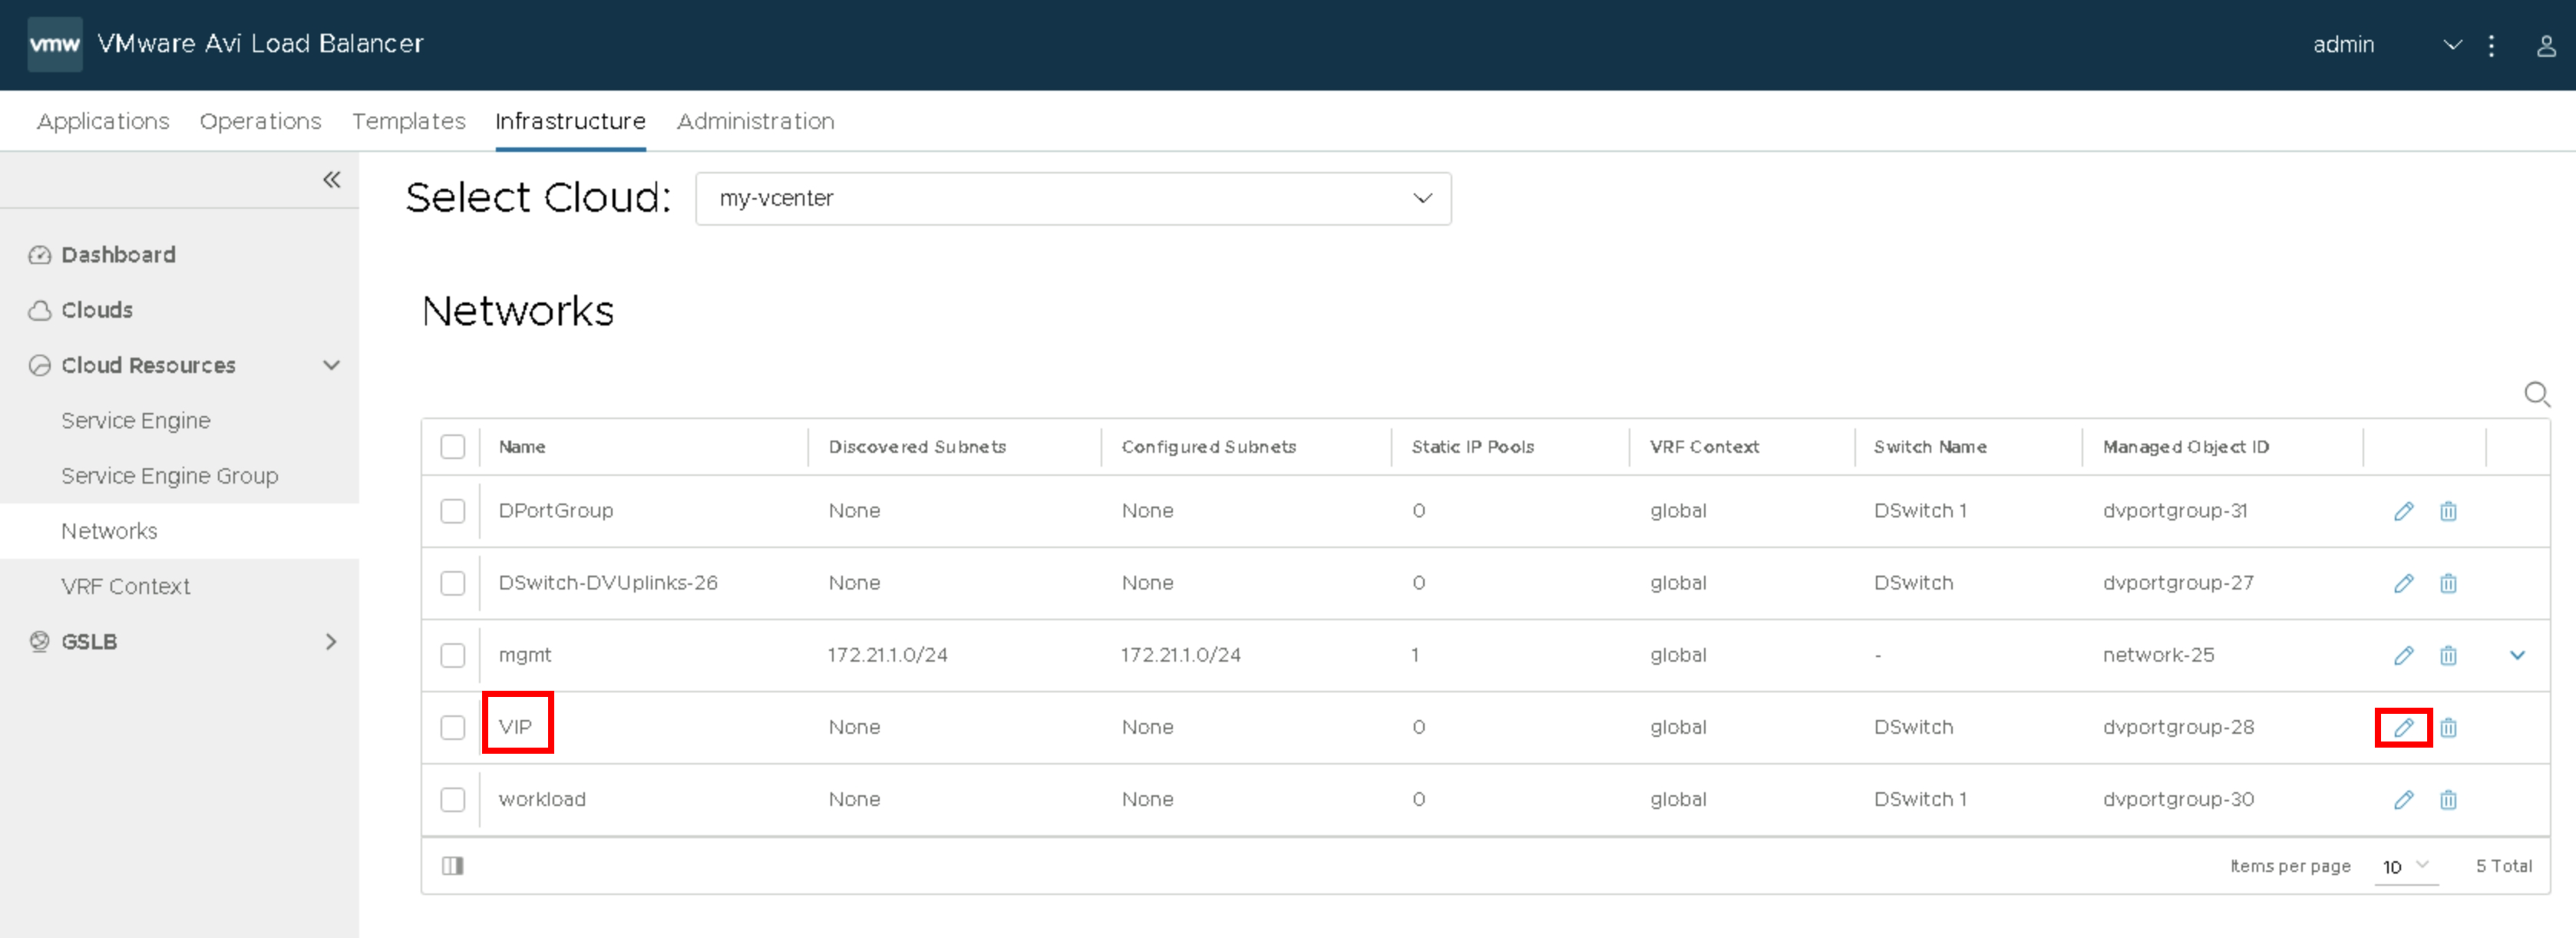Tick the select-all checkbox in table header

pyautogui.click(x=453, y=446)
